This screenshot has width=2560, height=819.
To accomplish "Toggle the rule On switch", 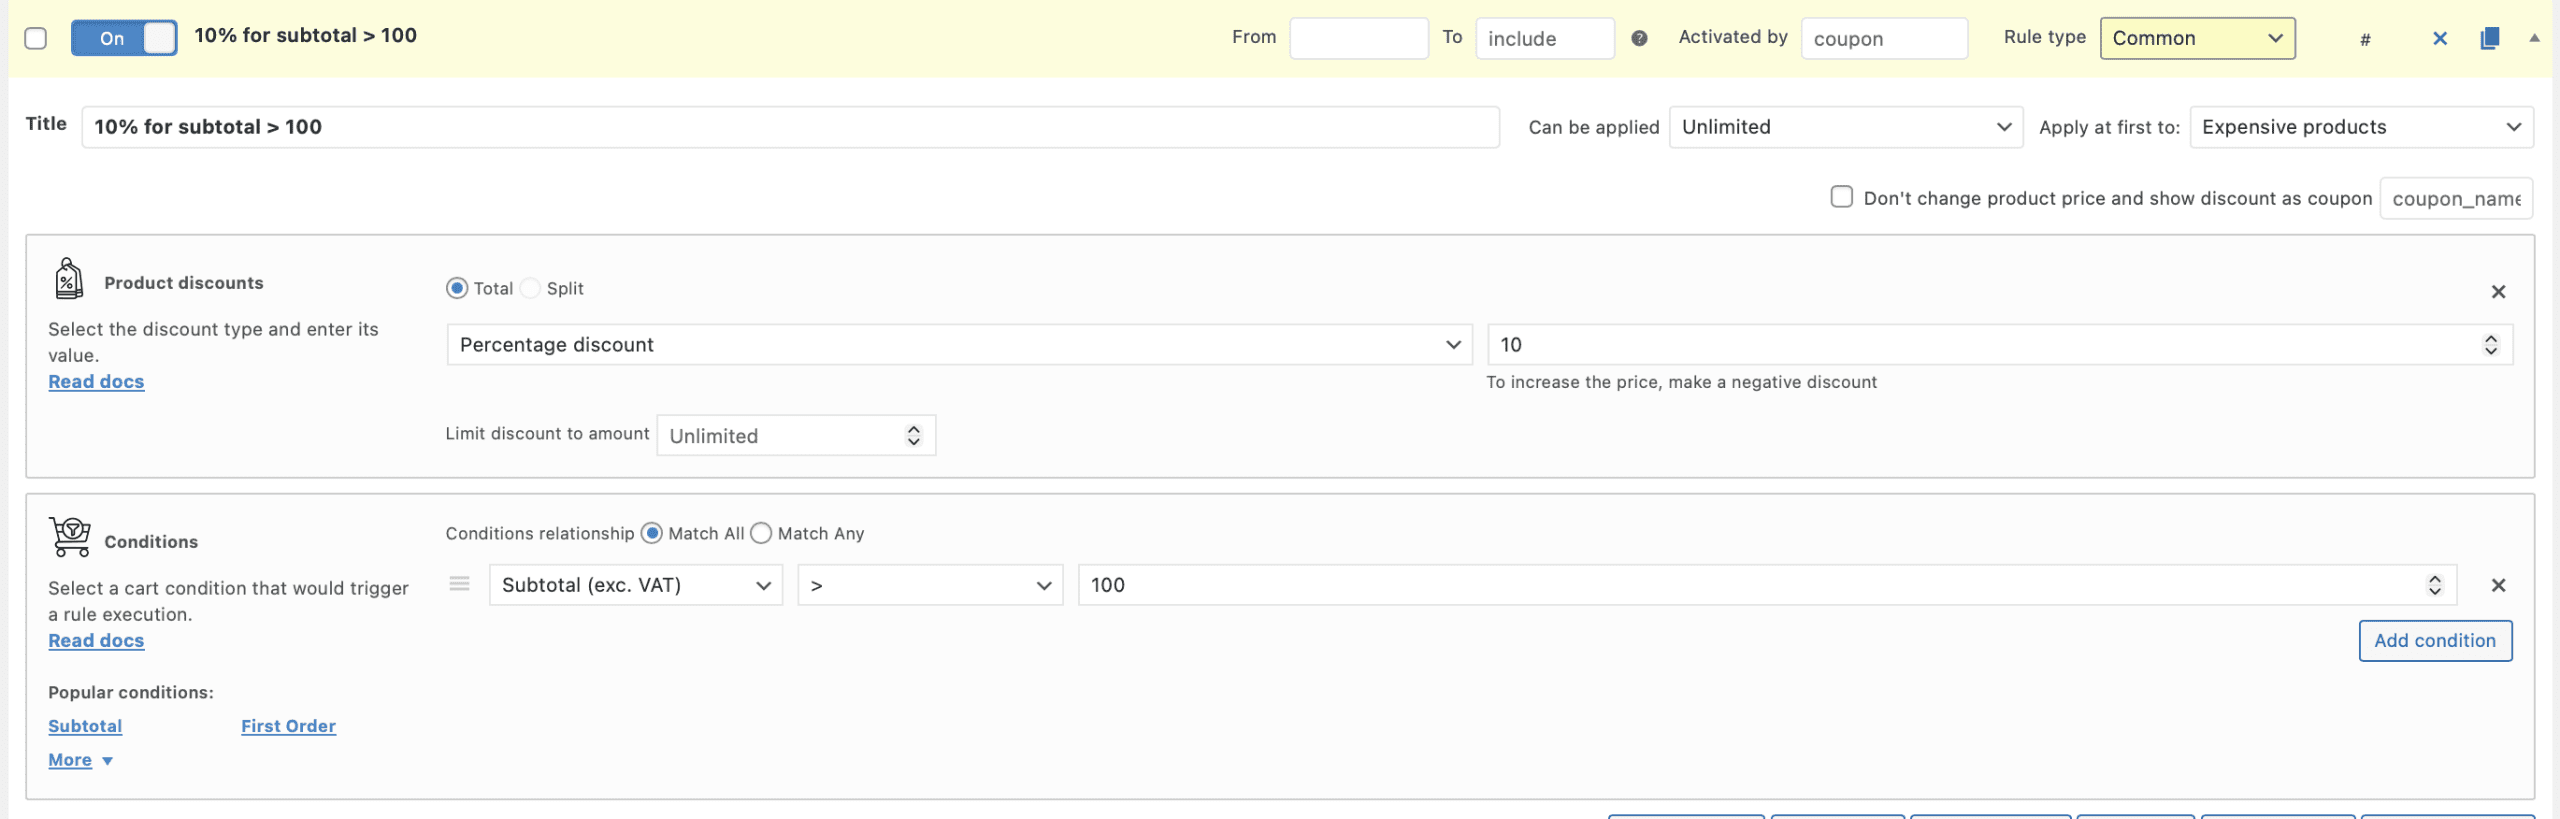I will [124, 38].
